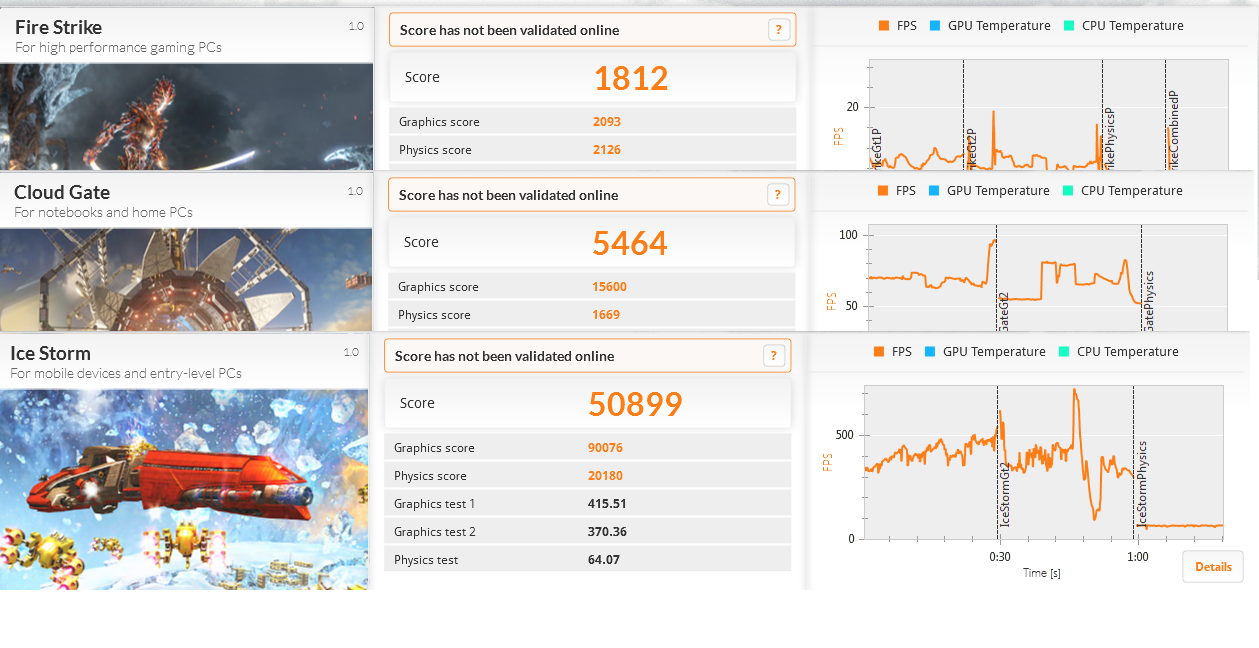1259x648 pixels.
Task: Click the Ice Storm spaceship thumbnail image
Action: coord(185,489)
